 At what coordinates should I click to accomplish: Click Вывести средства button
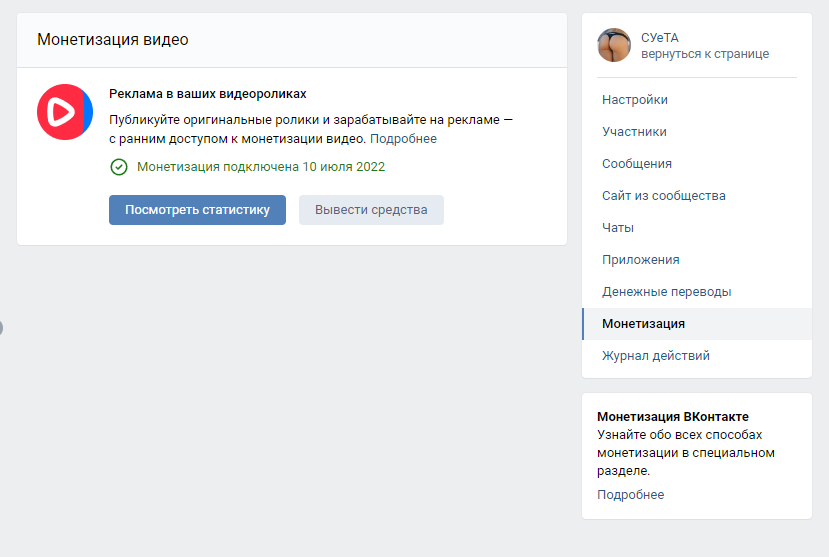pyautogui.click(x=371, y=210)
